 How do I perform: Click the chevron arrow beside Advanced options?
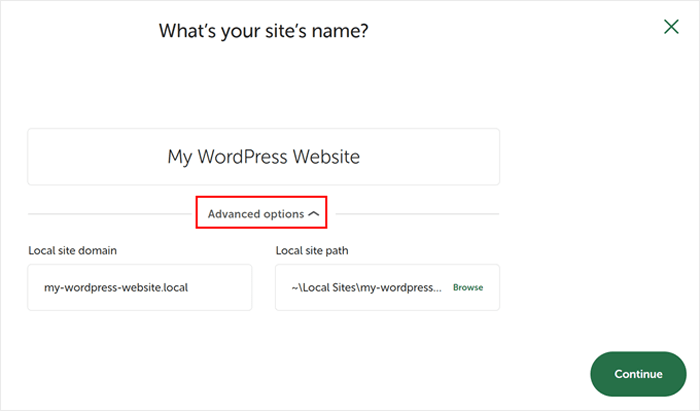tap(314, 214)
